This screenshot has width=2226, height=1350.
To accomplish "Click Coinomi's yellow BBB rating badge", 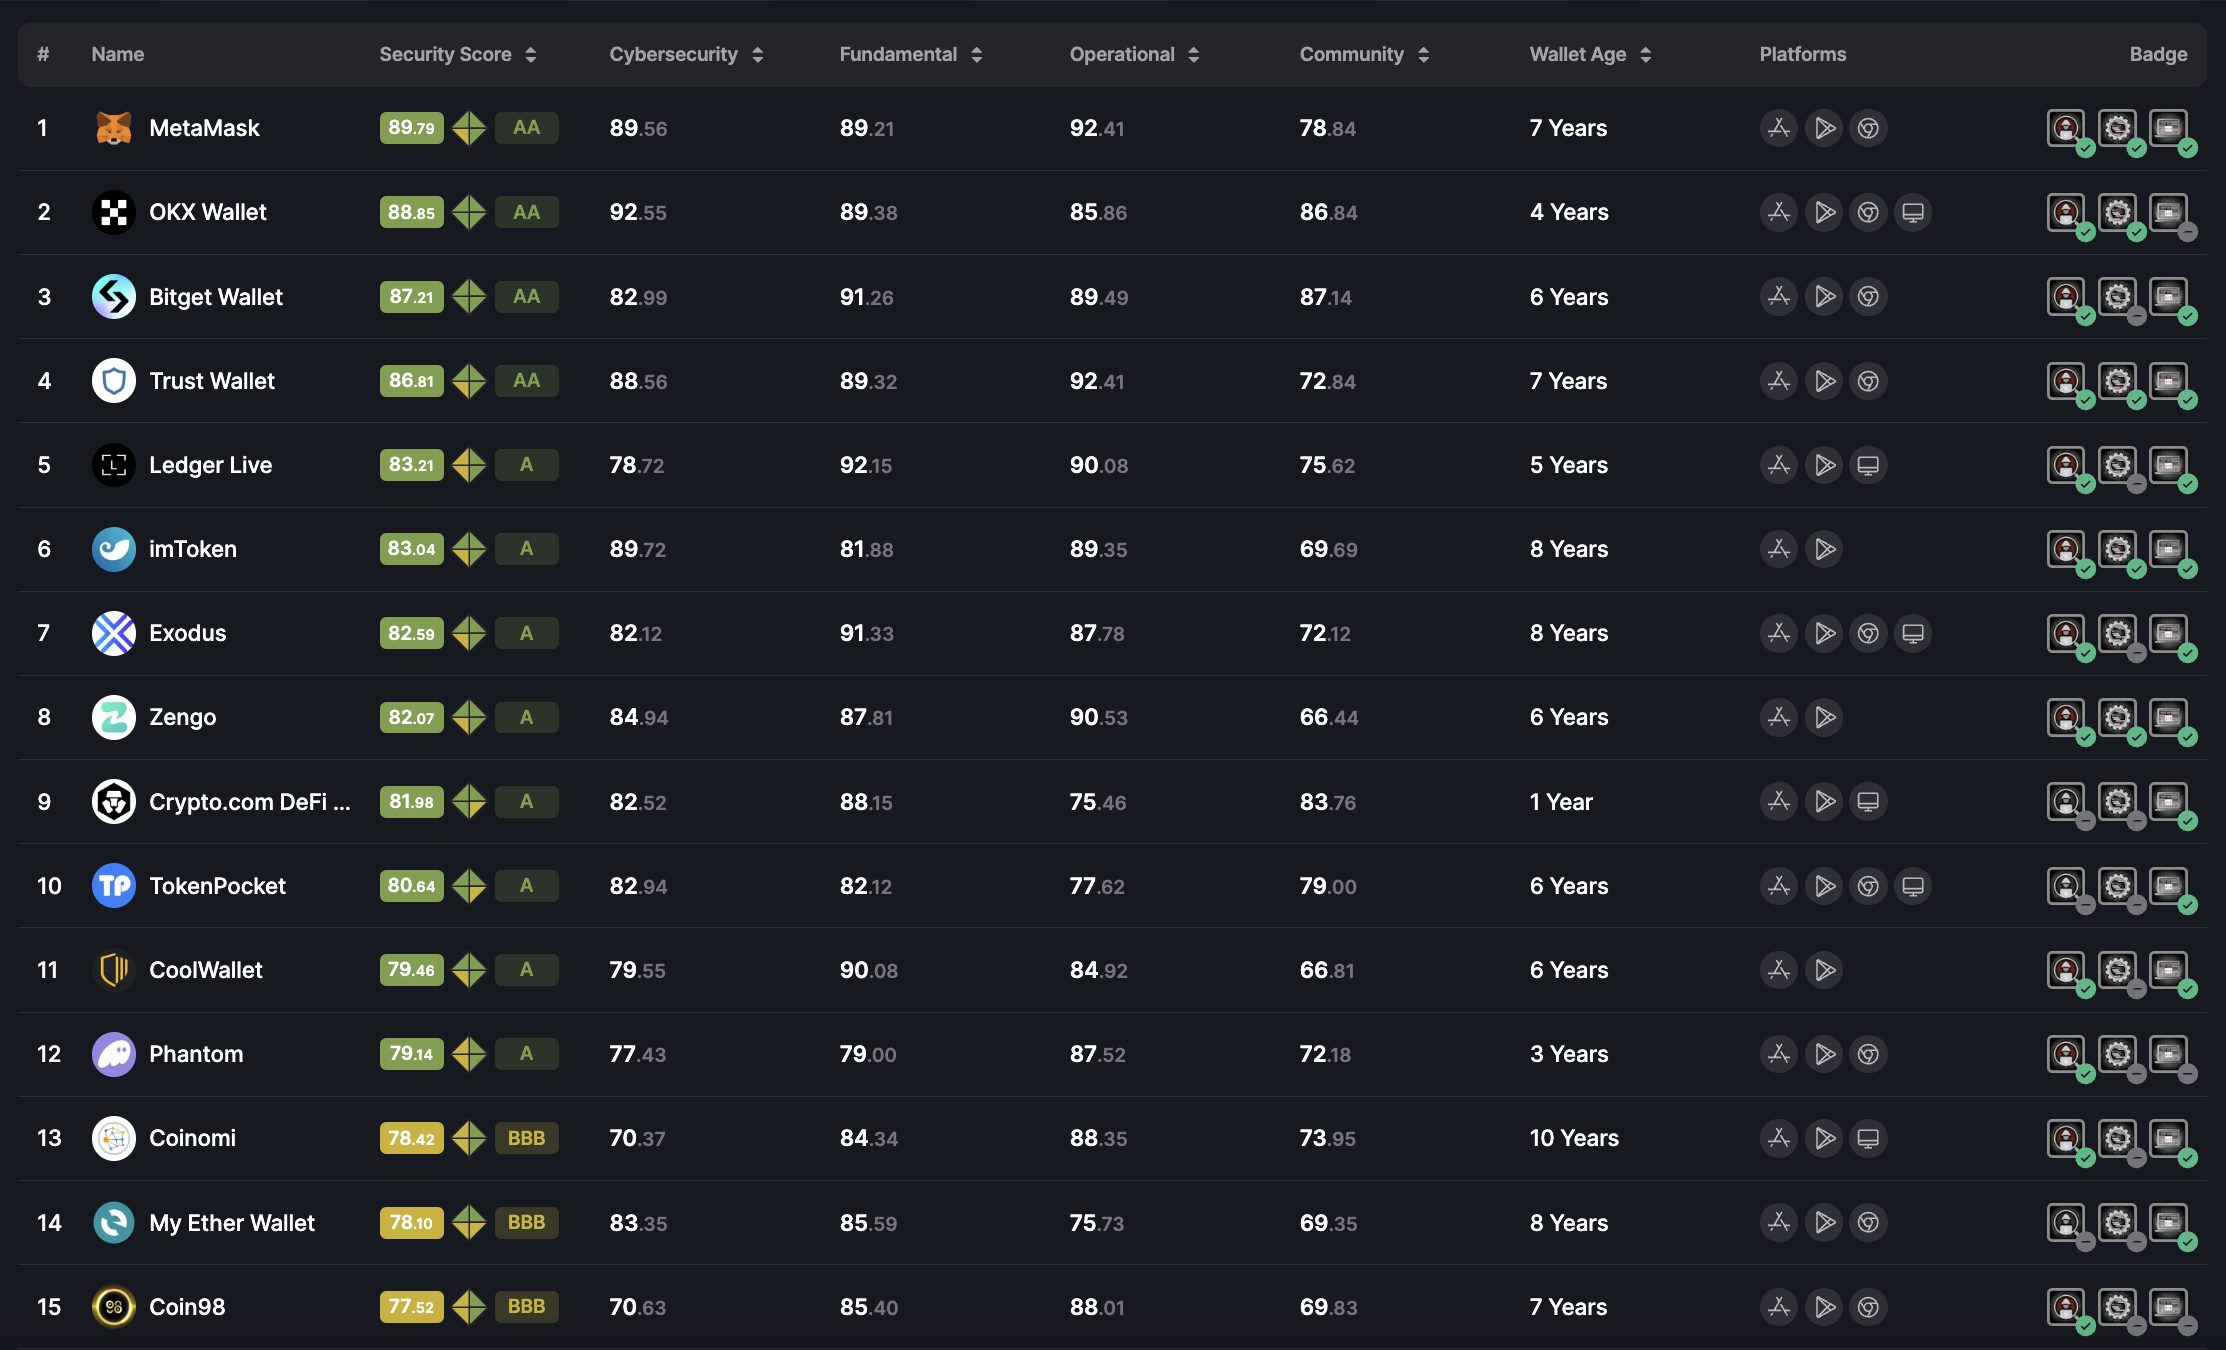I will click(x=526, y=1138).
